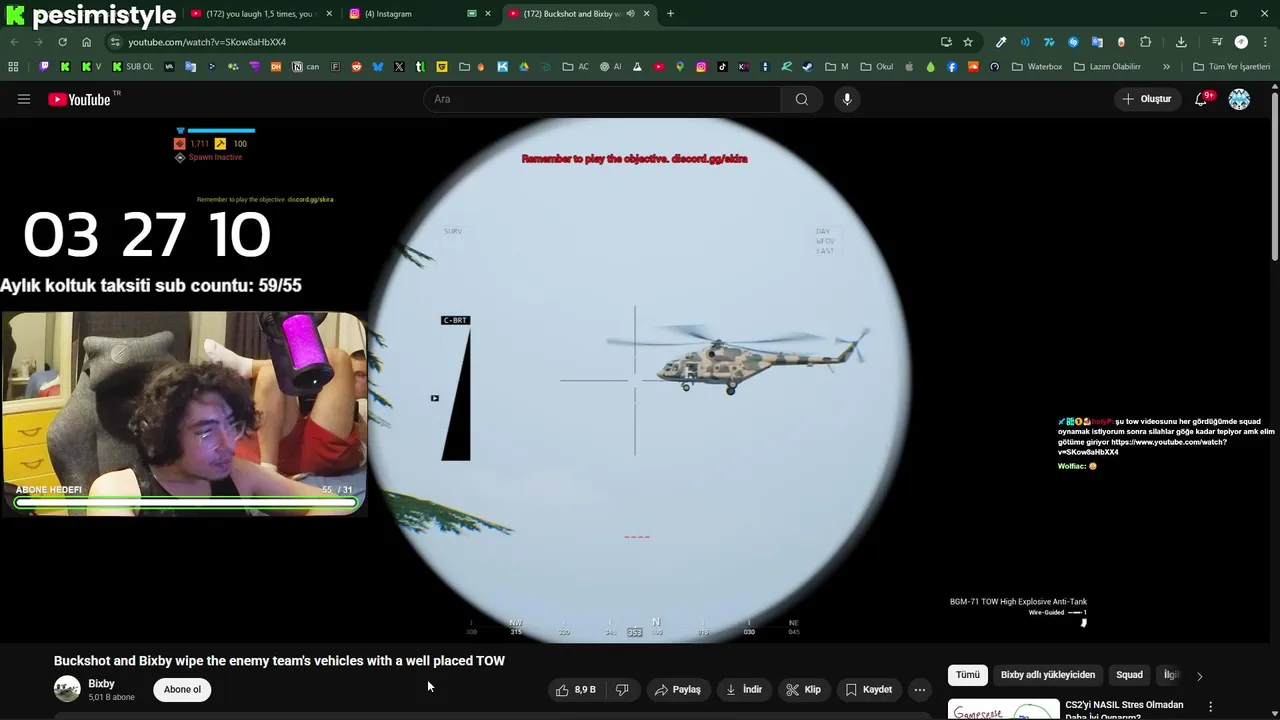The width and height of the screenshot is (1280, 720).
Task: Click the address bar URL
Action: coord(207,42)
